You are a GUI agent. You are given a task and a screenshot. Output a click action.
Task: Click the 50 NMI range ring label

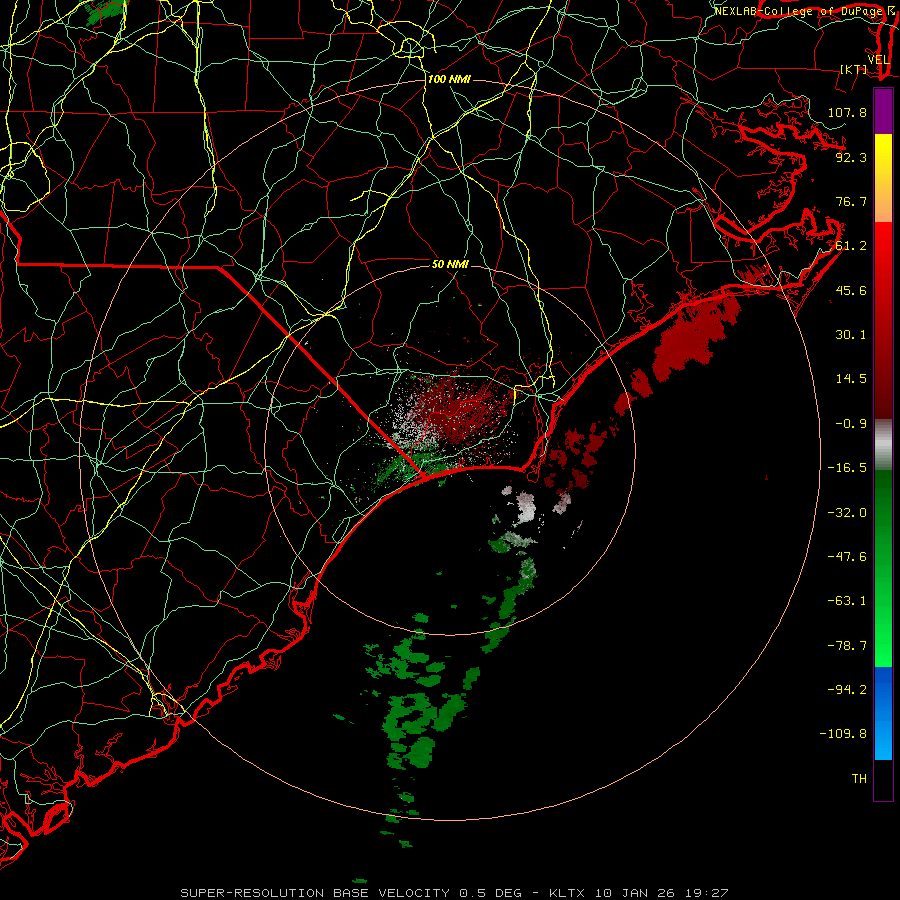click(450, 264)
